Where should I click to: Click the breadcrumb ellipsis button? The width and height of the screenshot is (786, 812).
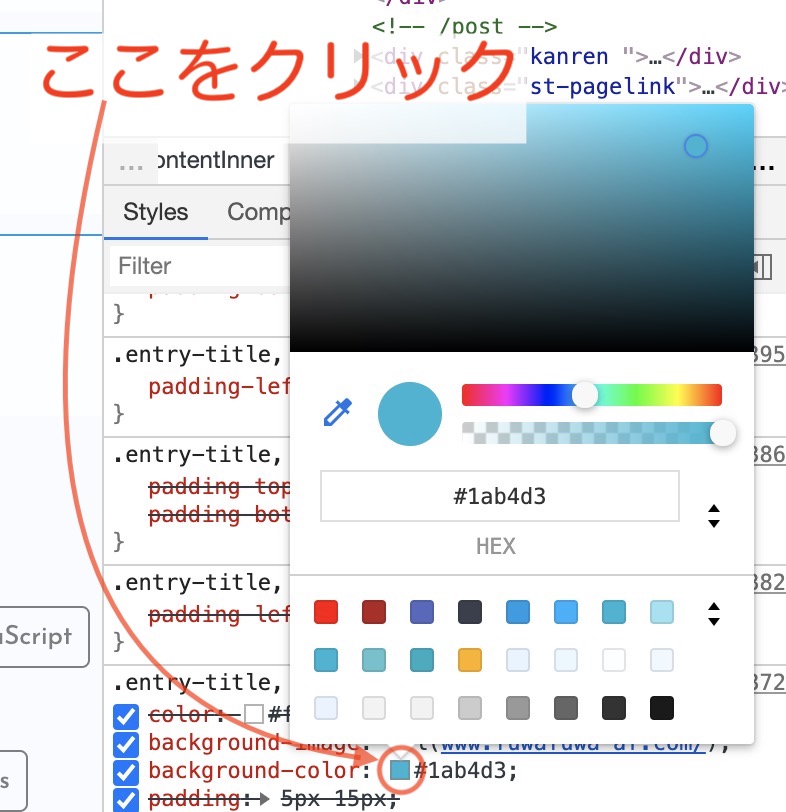(x=130, y=164)
